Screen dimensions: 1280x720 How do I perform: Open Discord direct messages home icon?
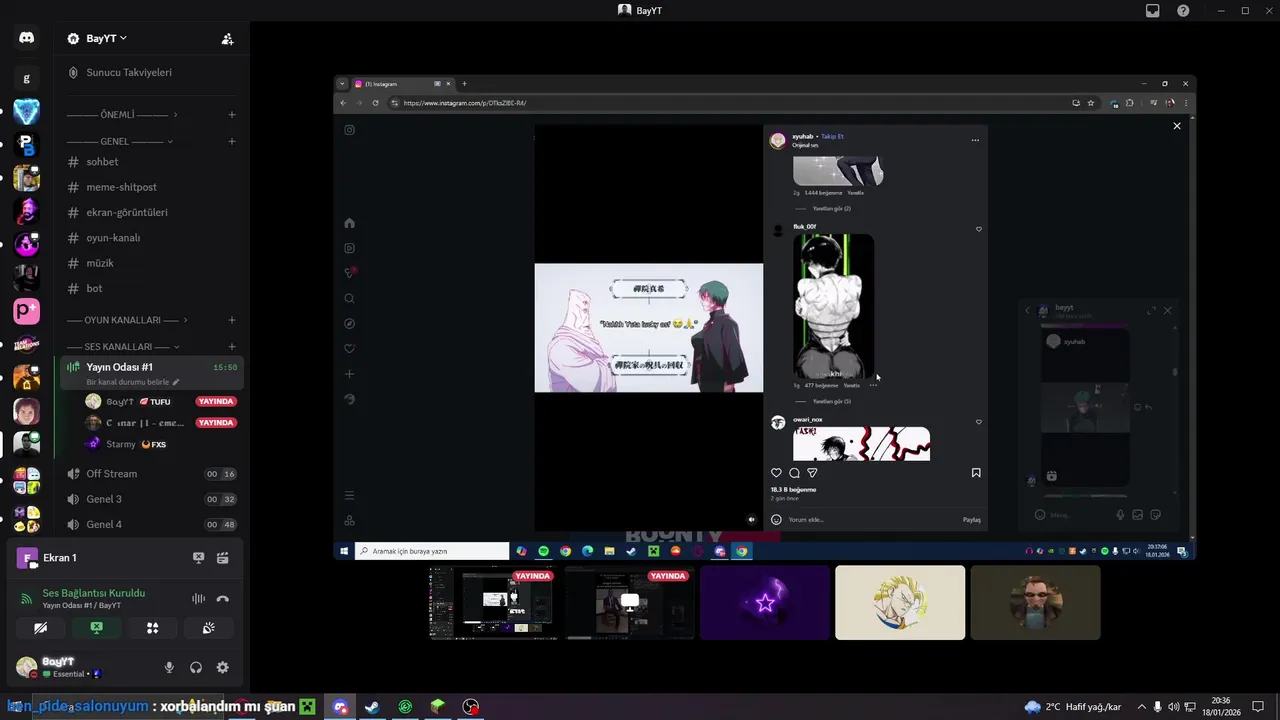point(26,38)
